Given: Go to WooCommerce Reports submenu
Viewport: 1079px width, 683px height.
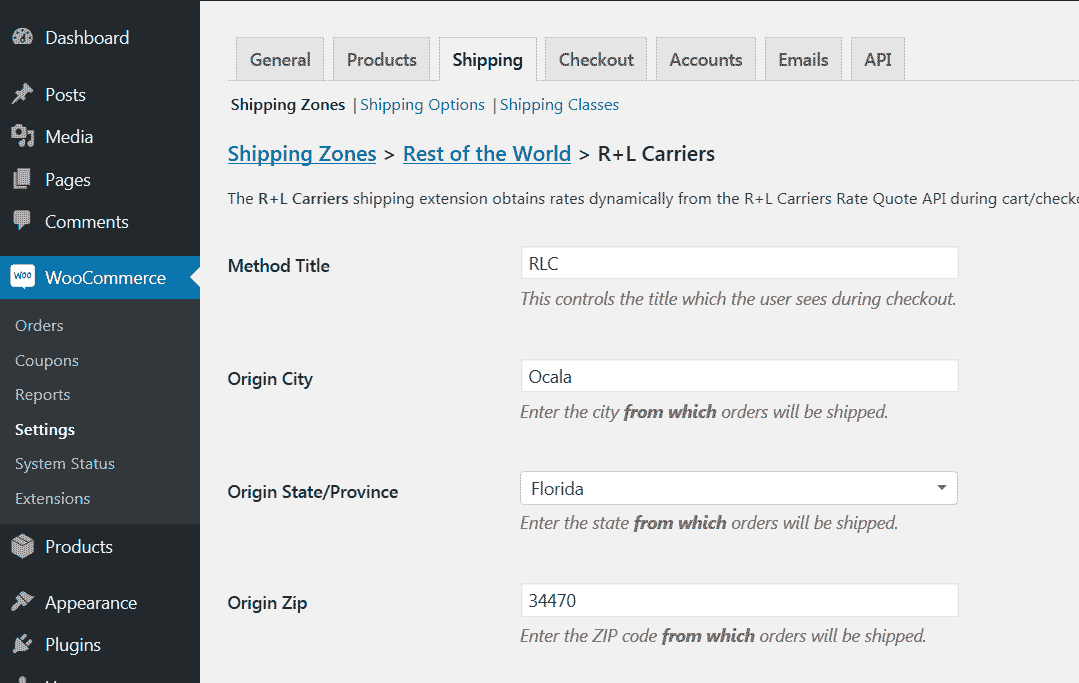Looking at the screenshot, I should coord(43,395).
